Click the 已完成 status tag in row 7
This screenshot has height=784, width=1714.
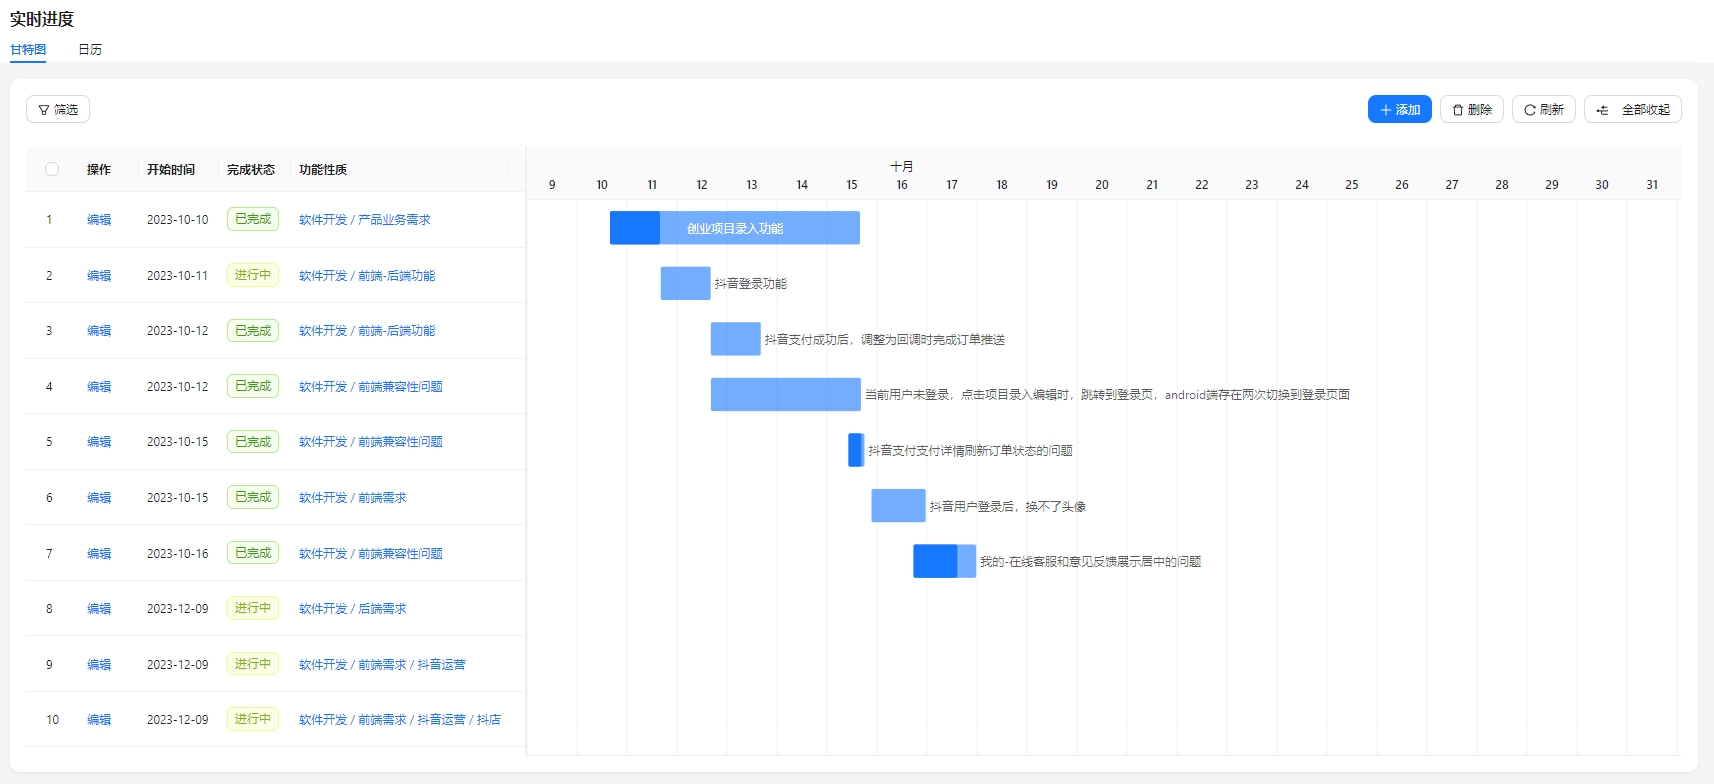click(253, 553)
